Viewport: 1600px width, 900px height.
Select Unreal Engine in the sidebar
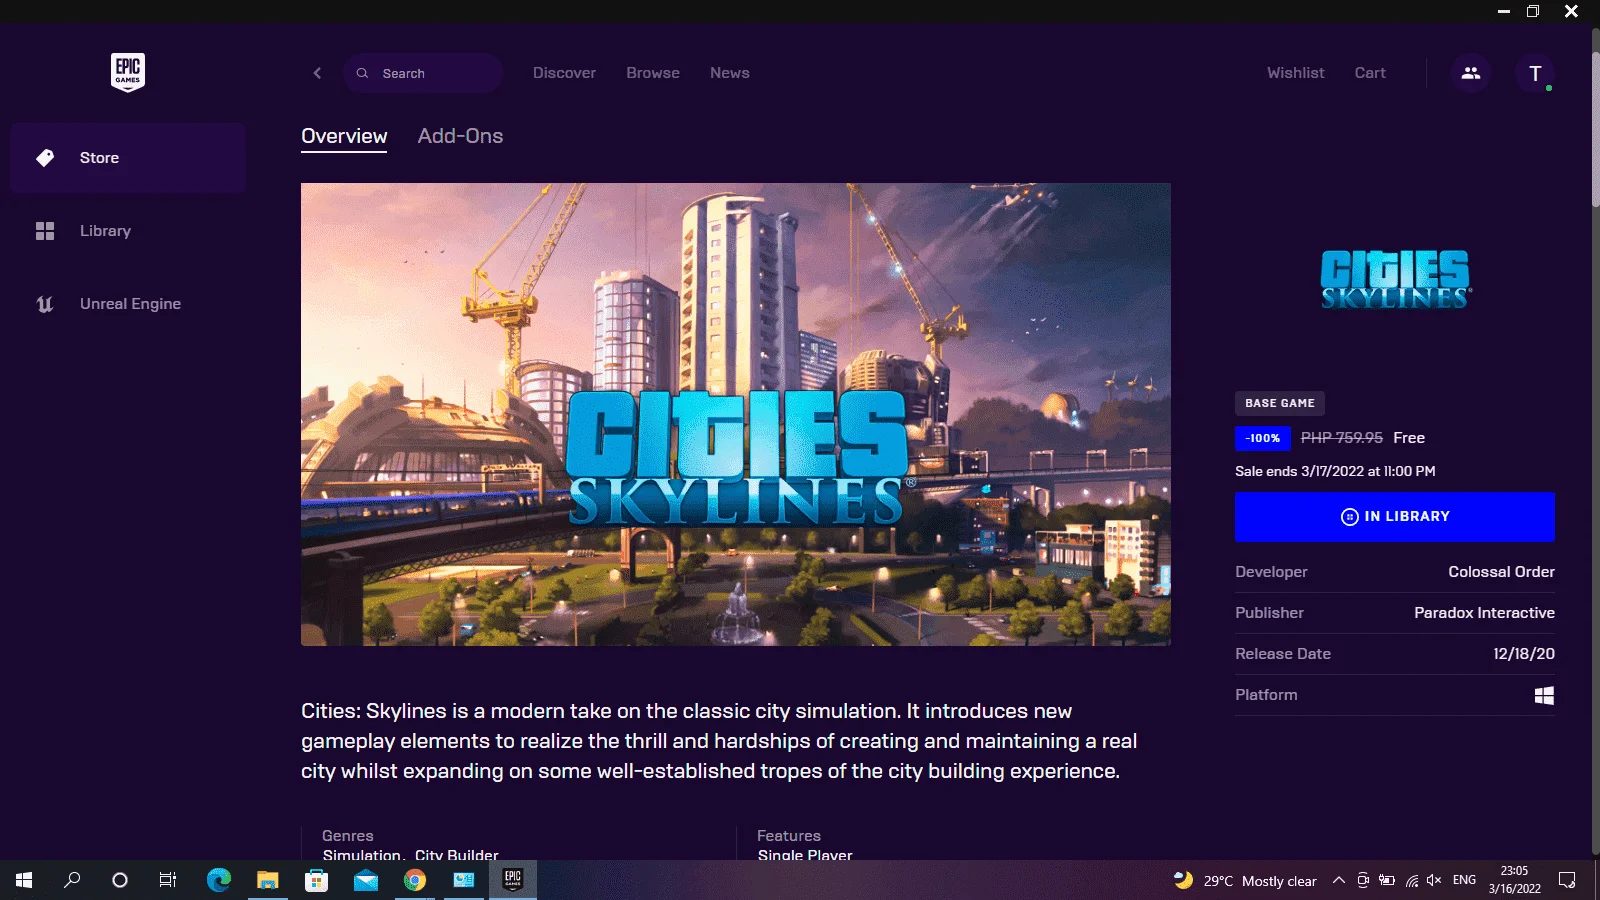pyautogui.click(x=128, y=304)
